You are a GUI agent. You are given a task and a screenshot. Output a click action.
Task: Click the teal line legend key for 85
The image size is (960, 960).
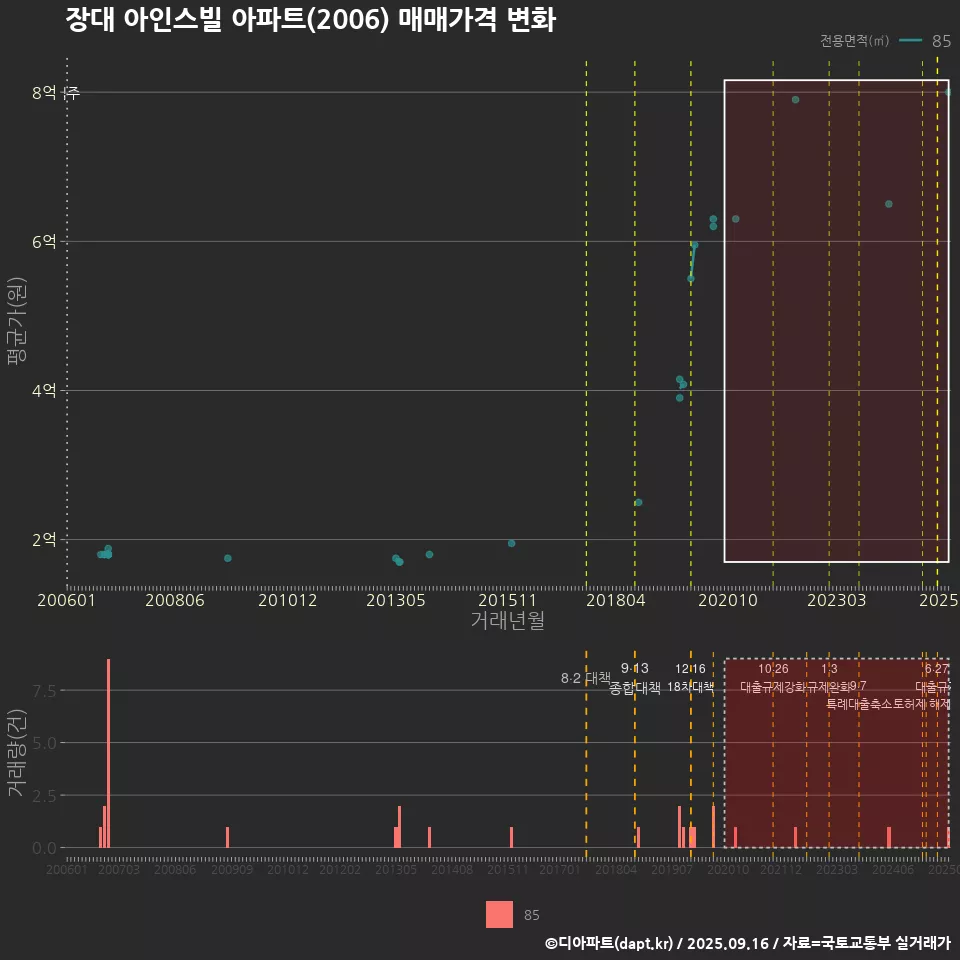pyautogui.click(x=910, y=40)
